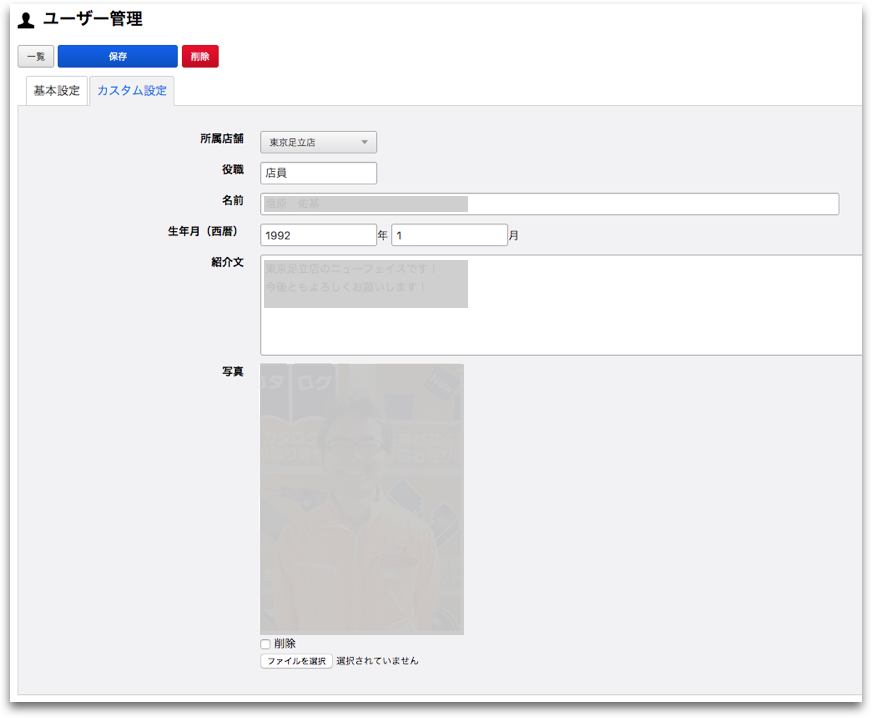Click the user silhouette icon beside the title
Screen dimensions: 872x718
[26, 20]
